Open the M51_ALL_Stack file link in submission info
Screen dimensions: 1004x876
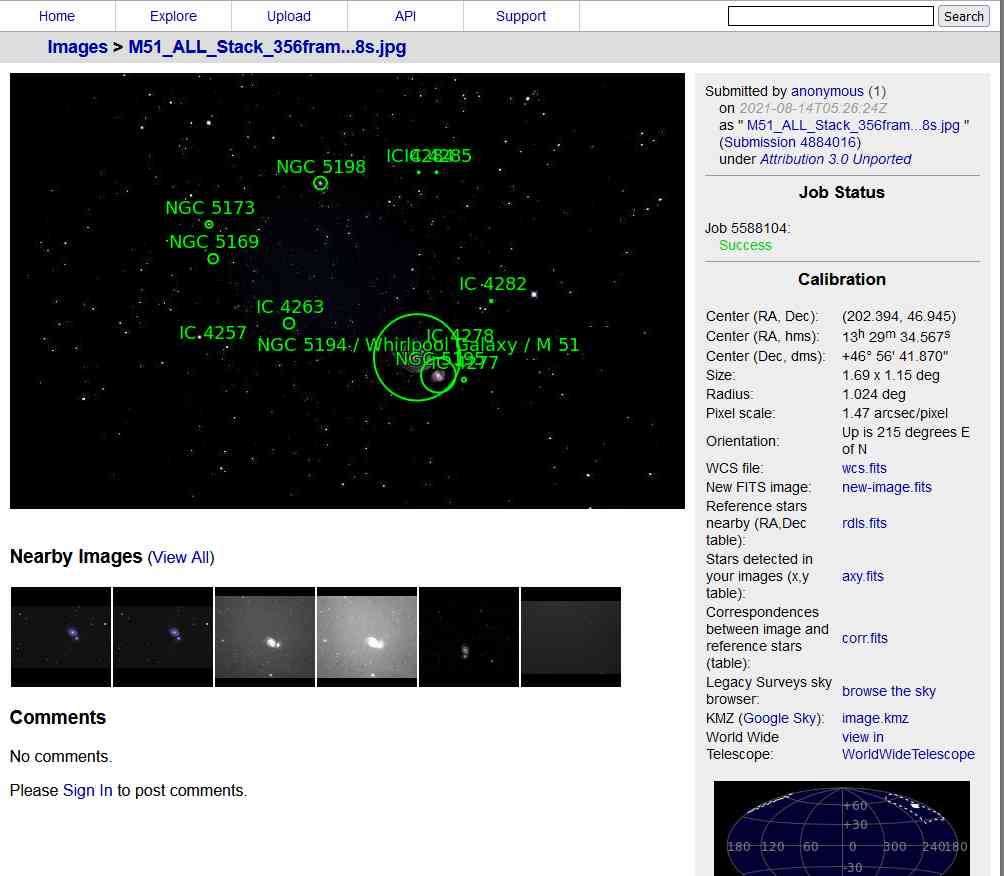(853, 126)
